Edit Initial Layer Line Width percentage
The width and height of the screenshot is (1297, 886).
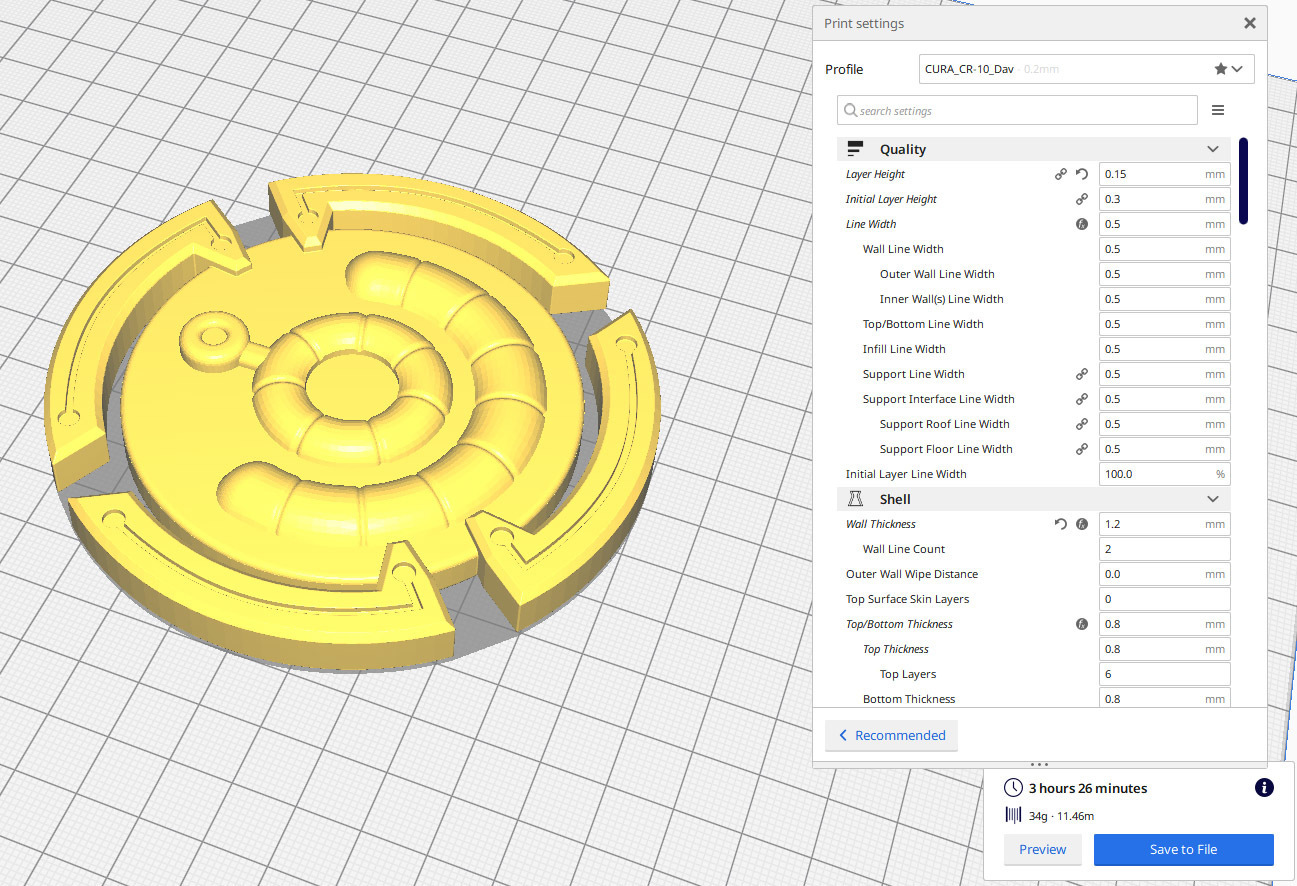pyautogui.click(x=1164, y=474)
